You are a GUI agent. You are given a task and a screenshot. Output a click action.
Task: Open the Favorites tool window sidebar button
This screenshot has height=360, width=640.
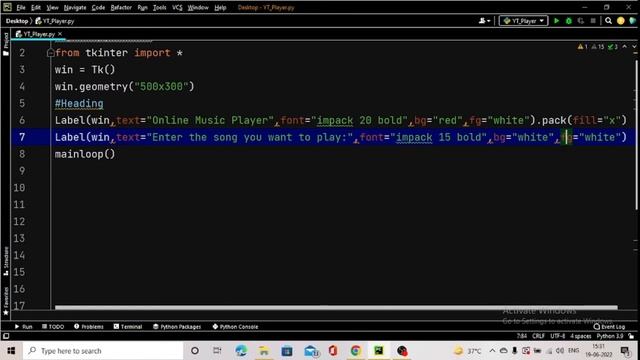pyautogui.click(x=6, y=301)
